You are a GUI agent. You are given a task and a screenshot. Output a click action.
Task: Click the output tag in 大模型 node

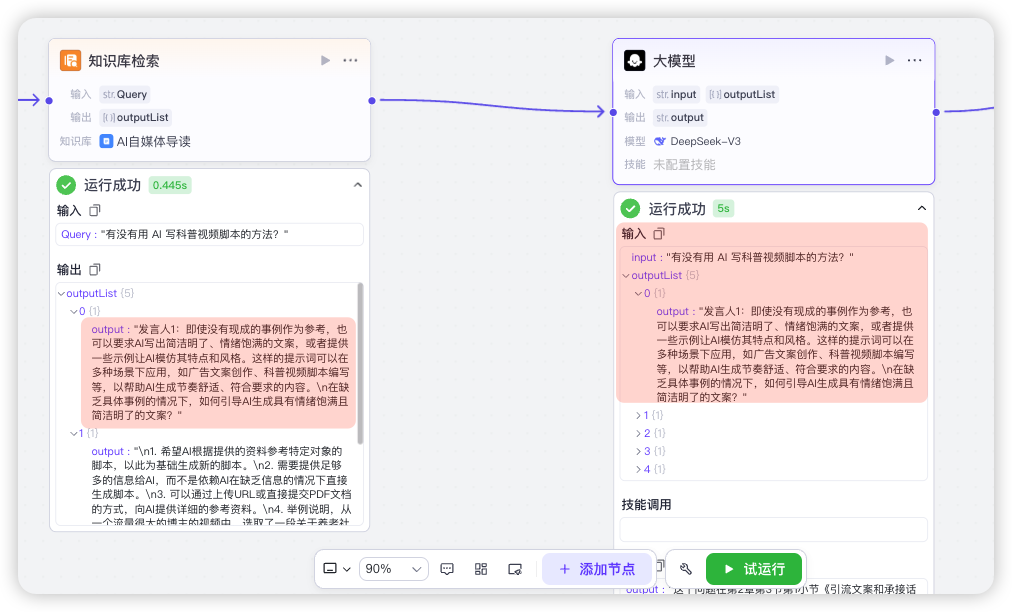pos(680,117)
